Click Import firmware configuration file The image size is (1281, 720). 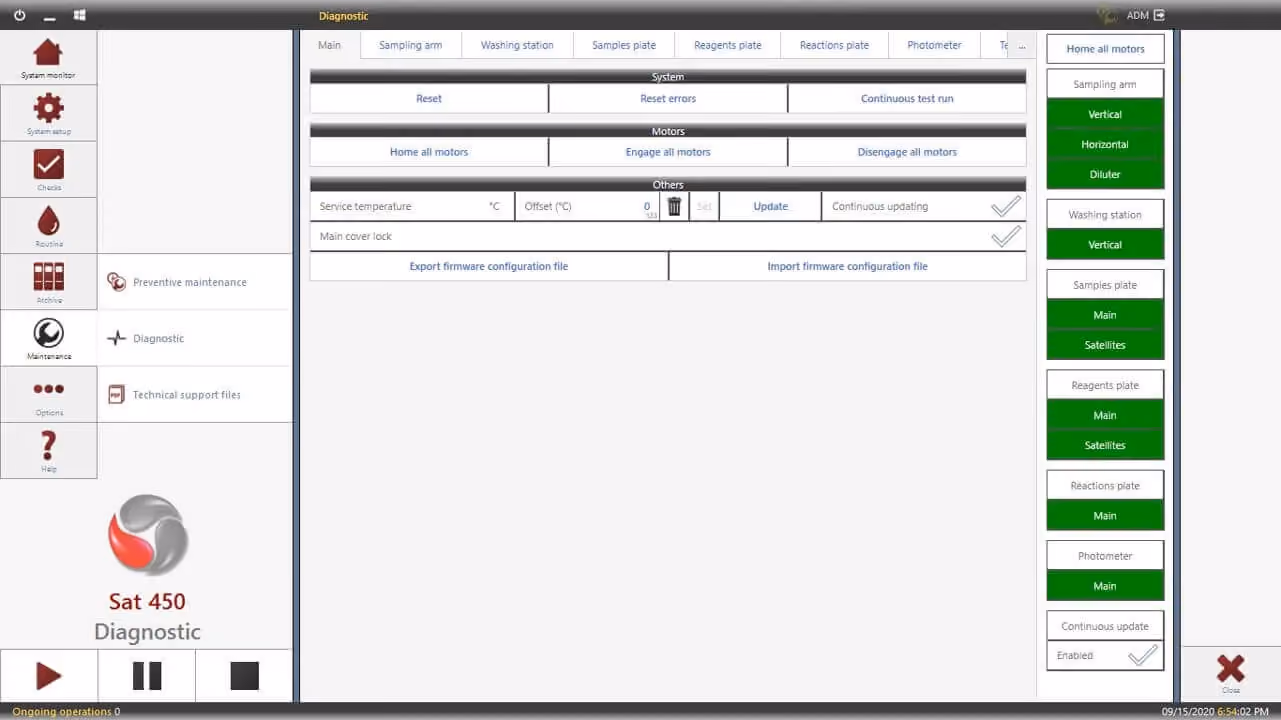847,266
